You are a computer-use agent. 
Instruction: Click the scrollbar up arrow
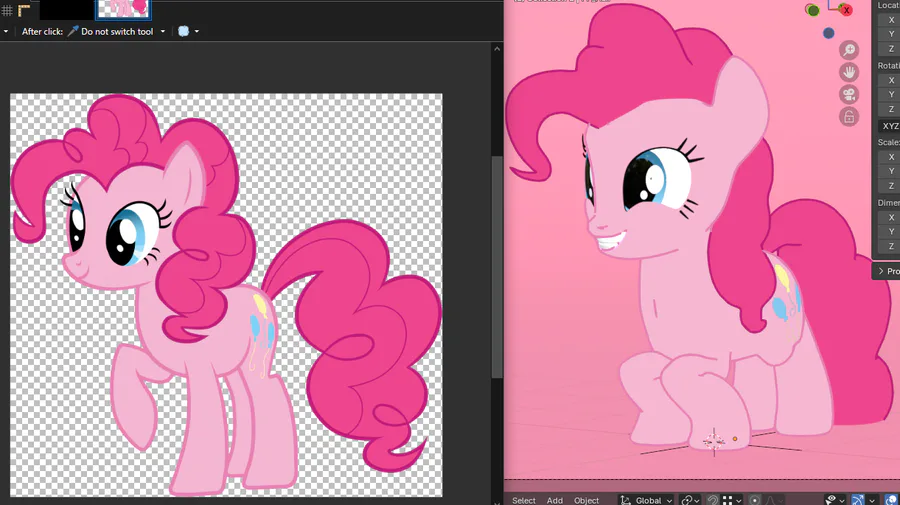click(497, 49)
